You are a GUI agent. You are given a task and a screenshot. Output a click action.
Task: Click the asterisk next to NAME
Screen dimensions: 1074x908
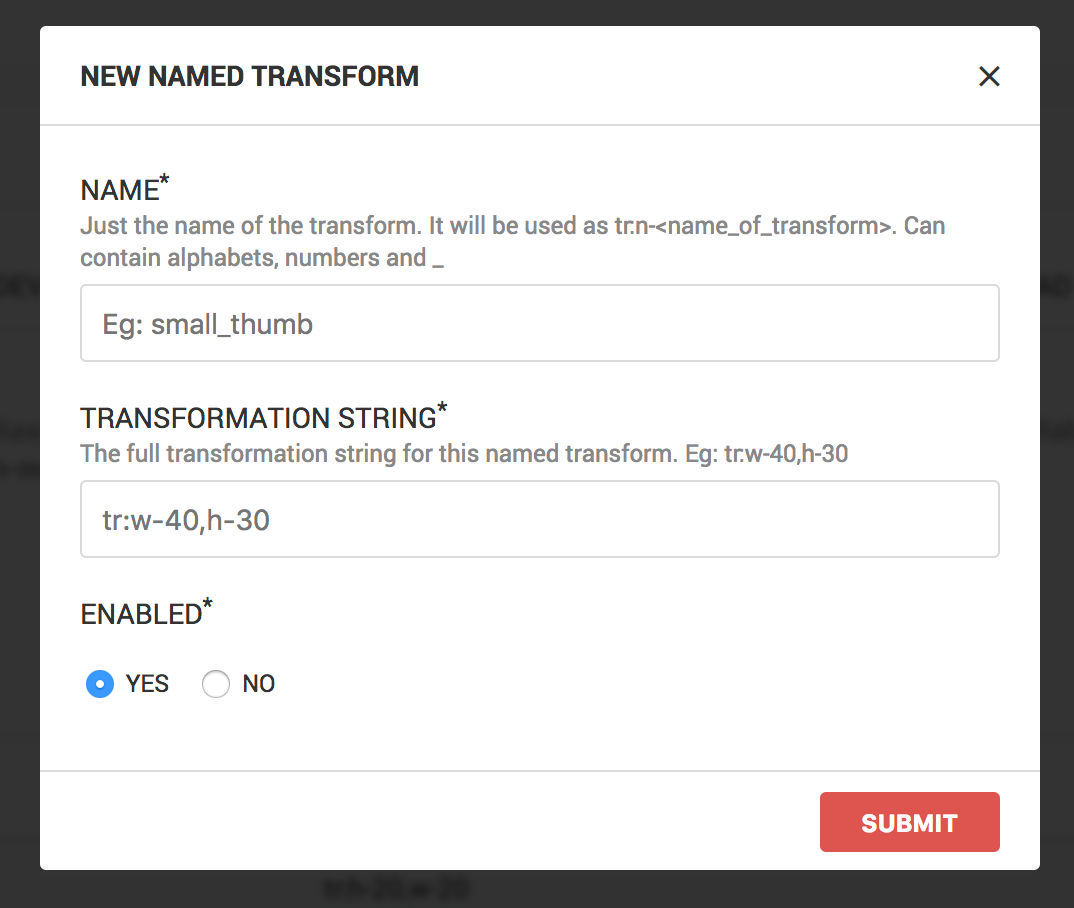163,180
